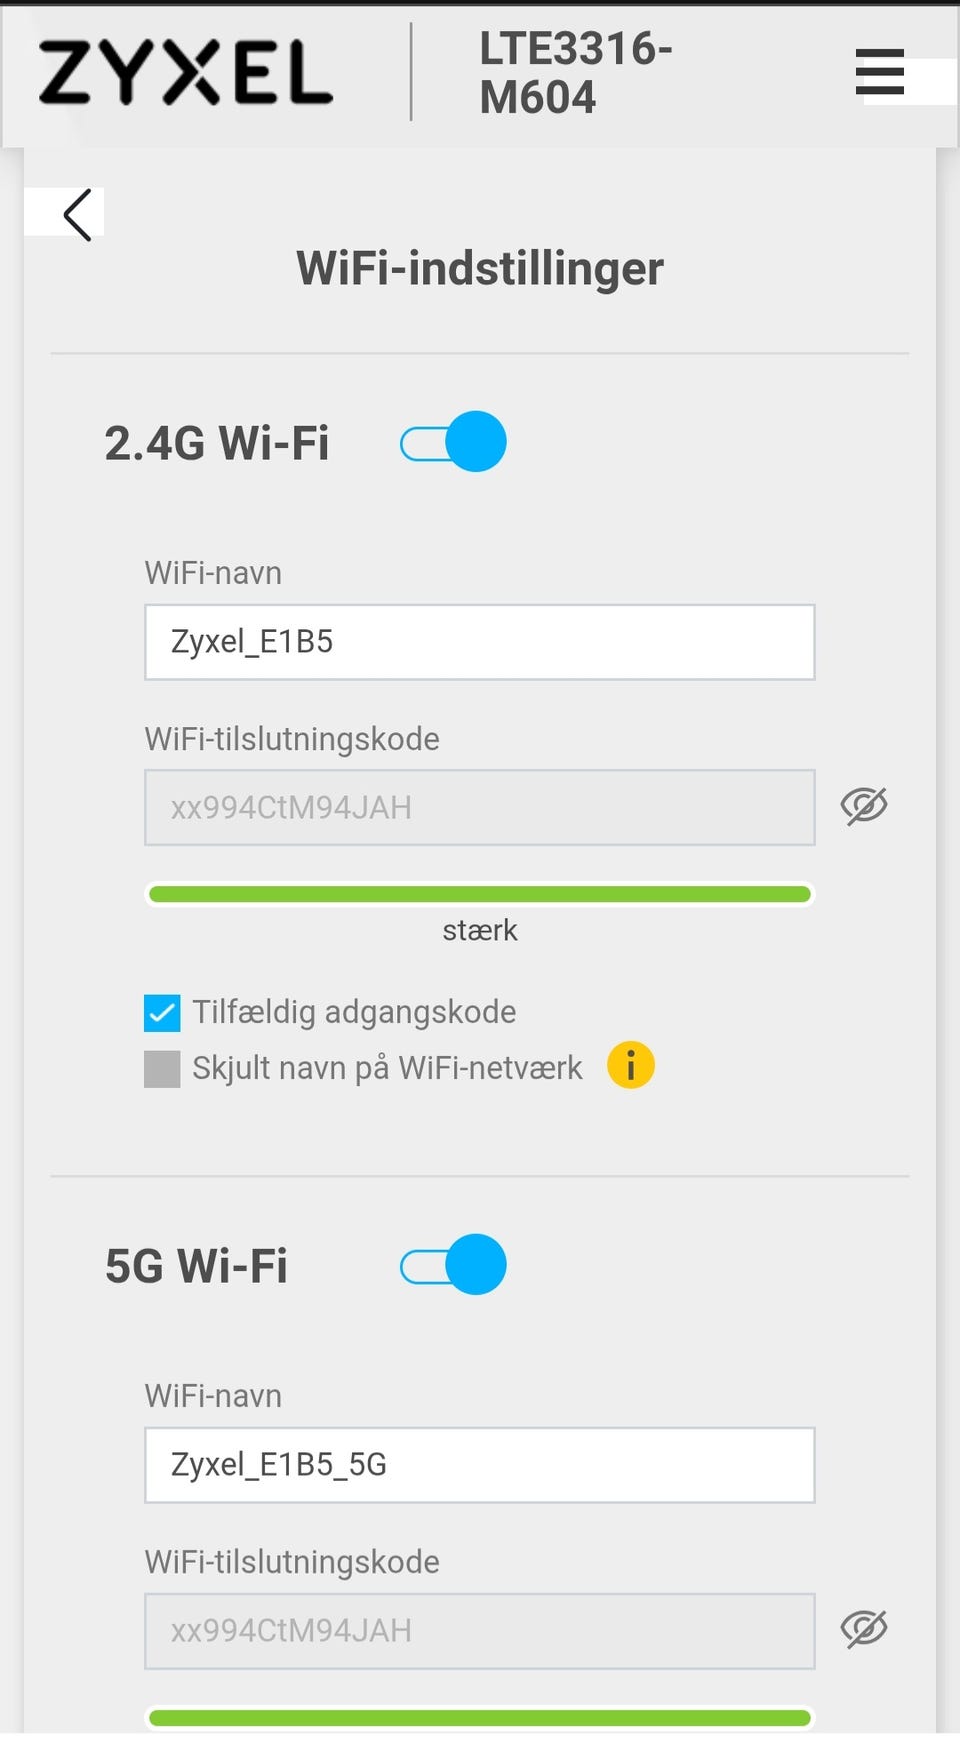Reveal 5G WiFi password with eye icon

tap(864, 1629)
